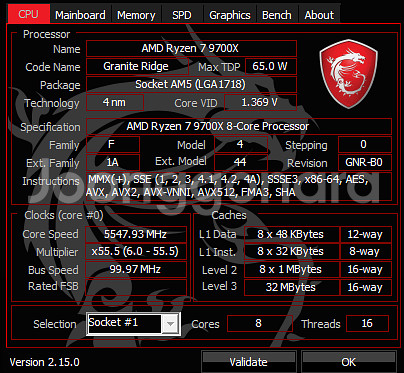Viewport: 404px width, 373px height.
Task: Click the Ext. Model value 44
Action: [241, 162]
